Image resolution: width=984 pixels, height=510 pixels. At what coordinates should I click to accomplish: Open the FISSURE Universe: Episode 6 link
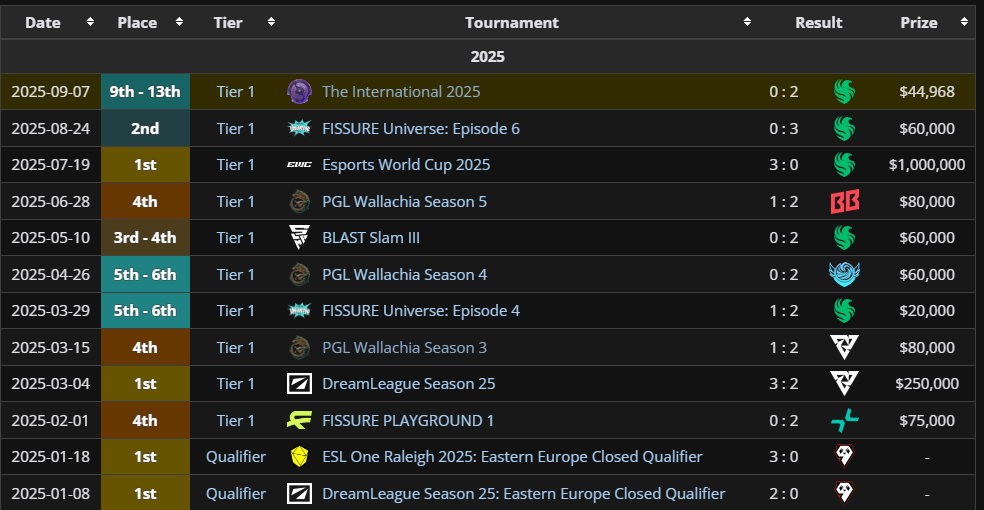(x=420, y=129)
